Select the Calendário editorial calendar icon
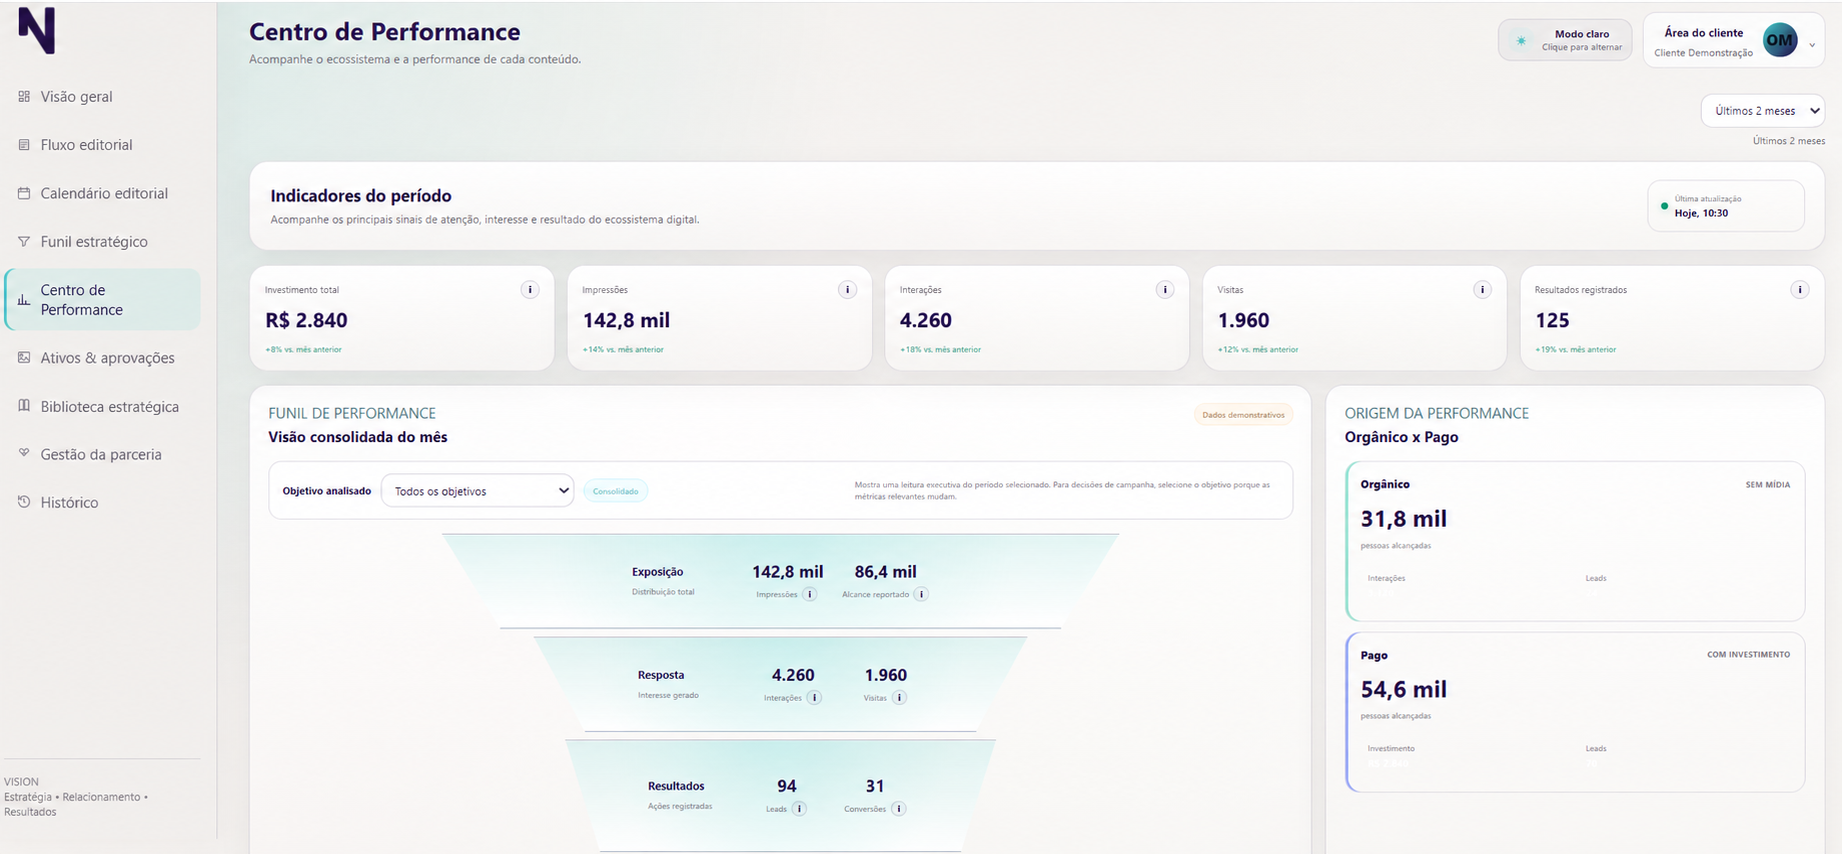This screenshot has height=854, width=1842. point(24,194)
